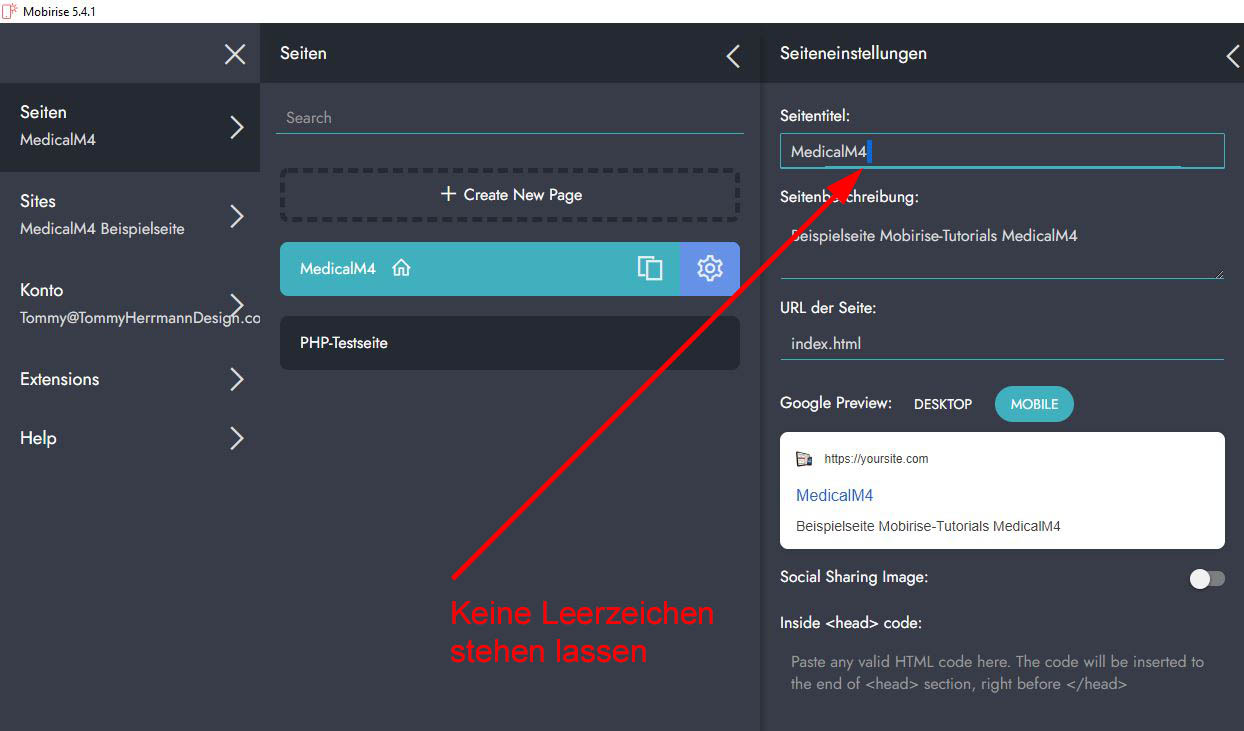The image size is (1244, 731).
Task: Collapse the Seiten panel with back arrow
Action: (x=733, y=56)
